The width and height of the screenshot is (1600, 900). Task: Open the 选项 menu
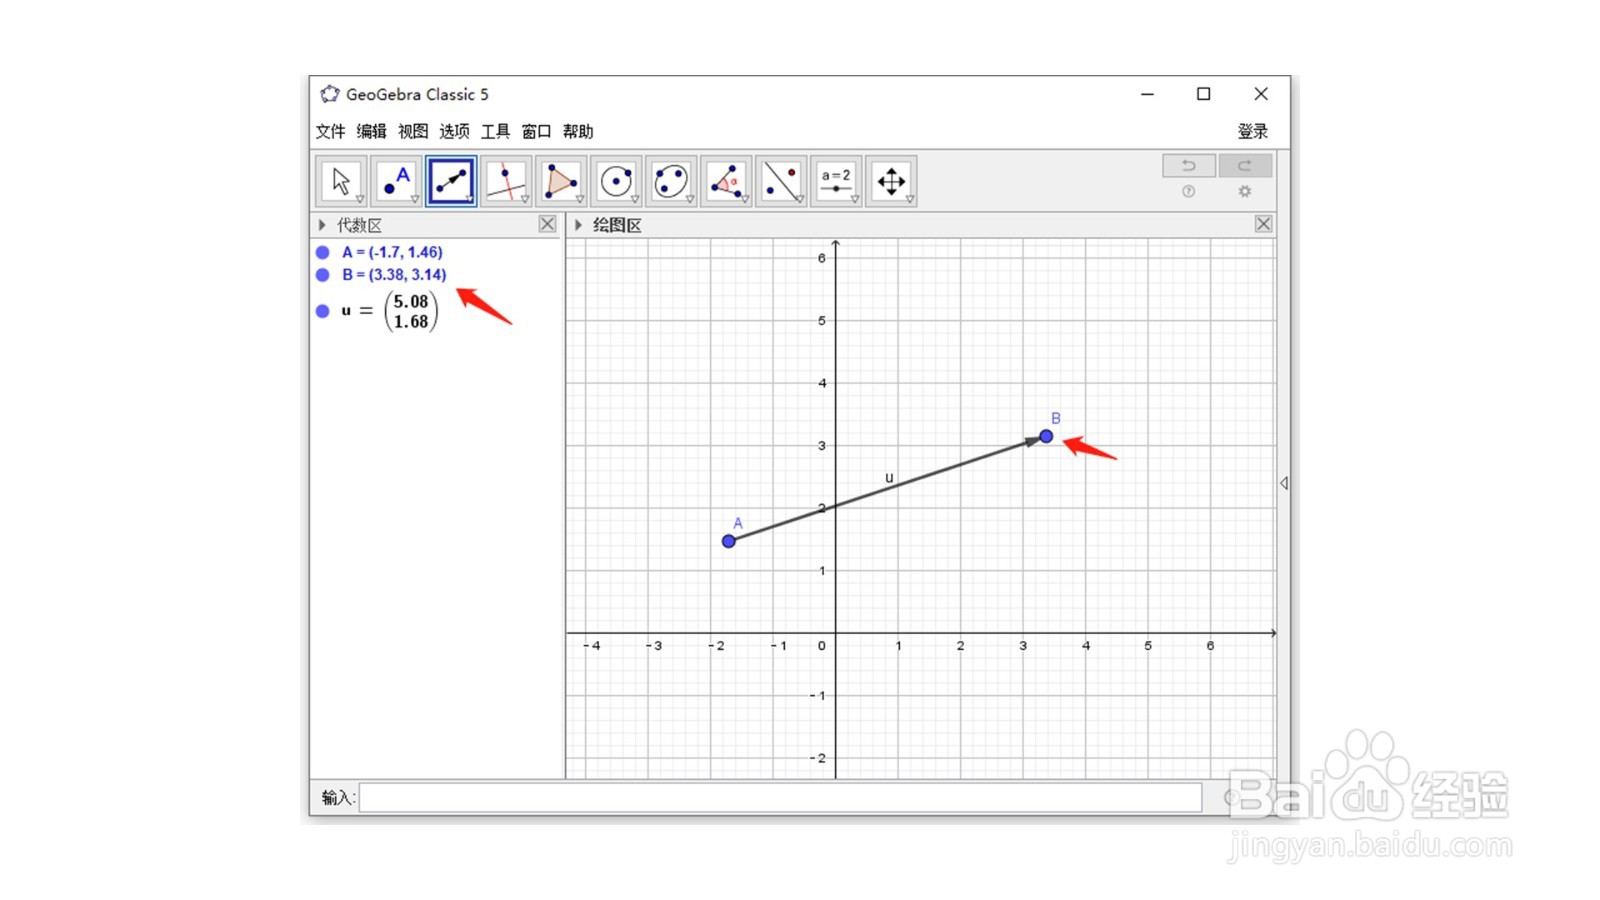tap(454, 131)
